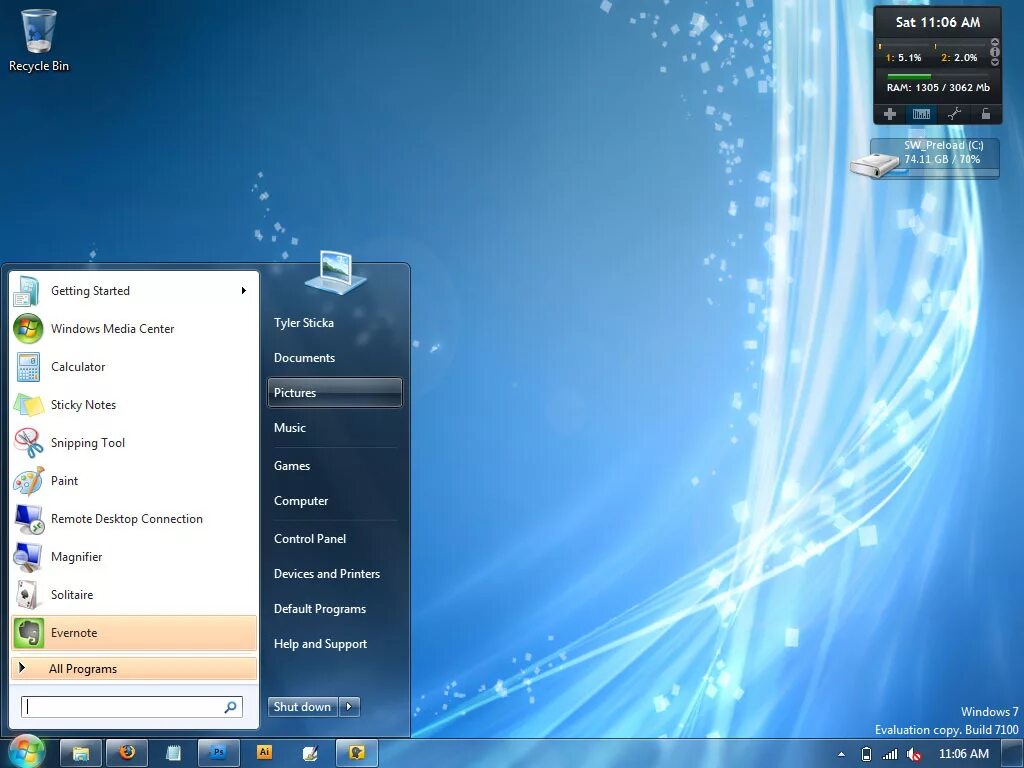Switch to Photoshop on the taskbar
The width and height of the screenshot is (1024, 768).
pyautogui.click(x=219, y=754)
